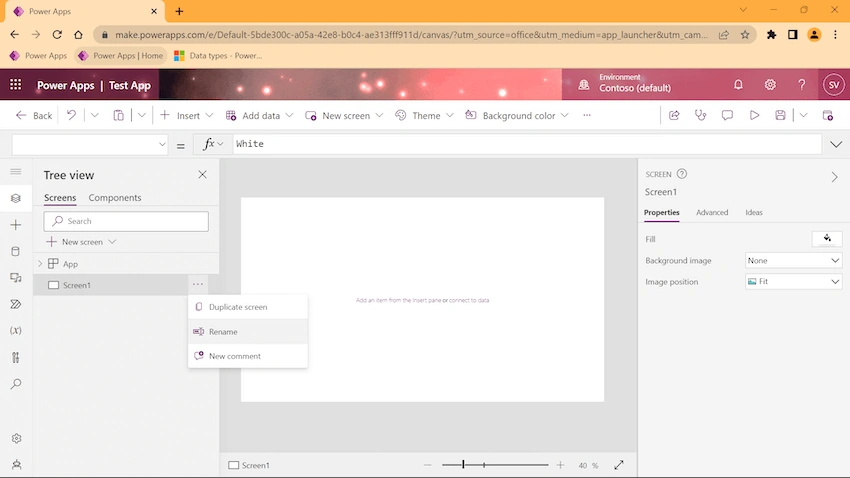Switch to the Components tab

[x=115, y=197]
